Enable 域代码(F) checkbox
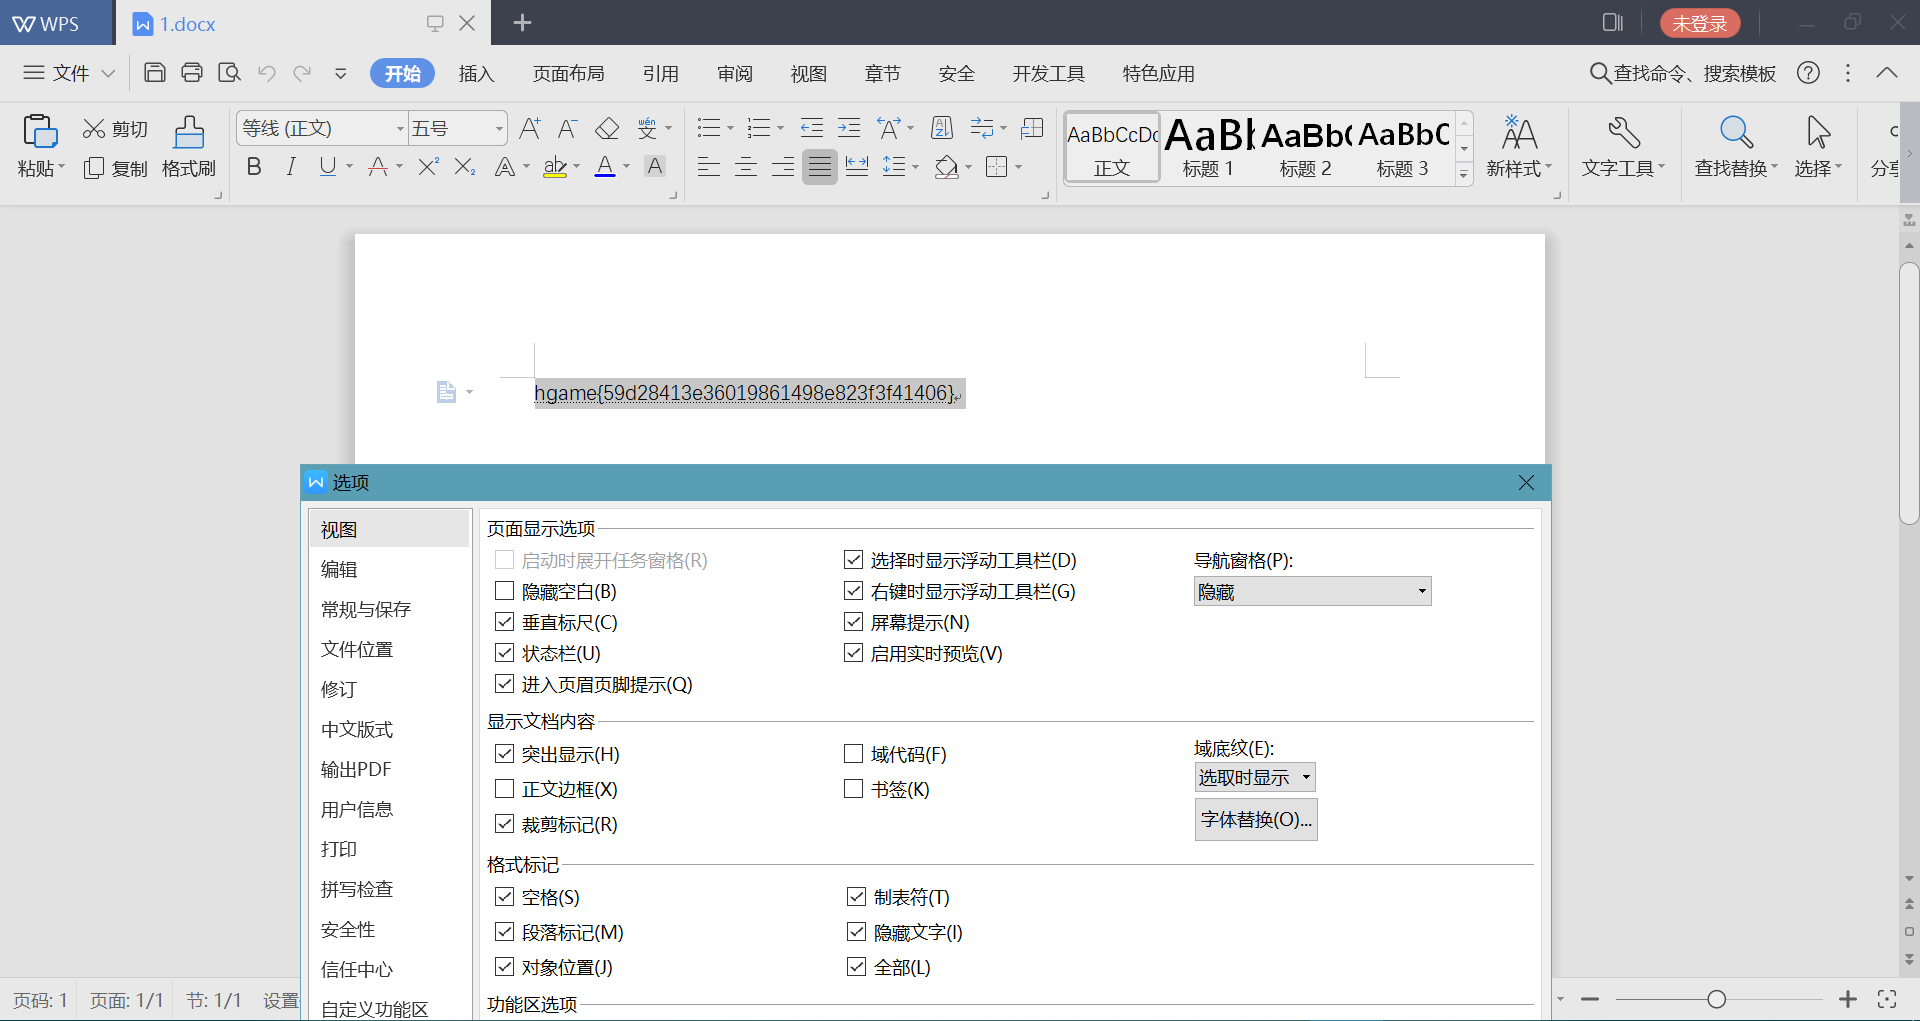The image size is (1920, 1021). coord(854,754)
